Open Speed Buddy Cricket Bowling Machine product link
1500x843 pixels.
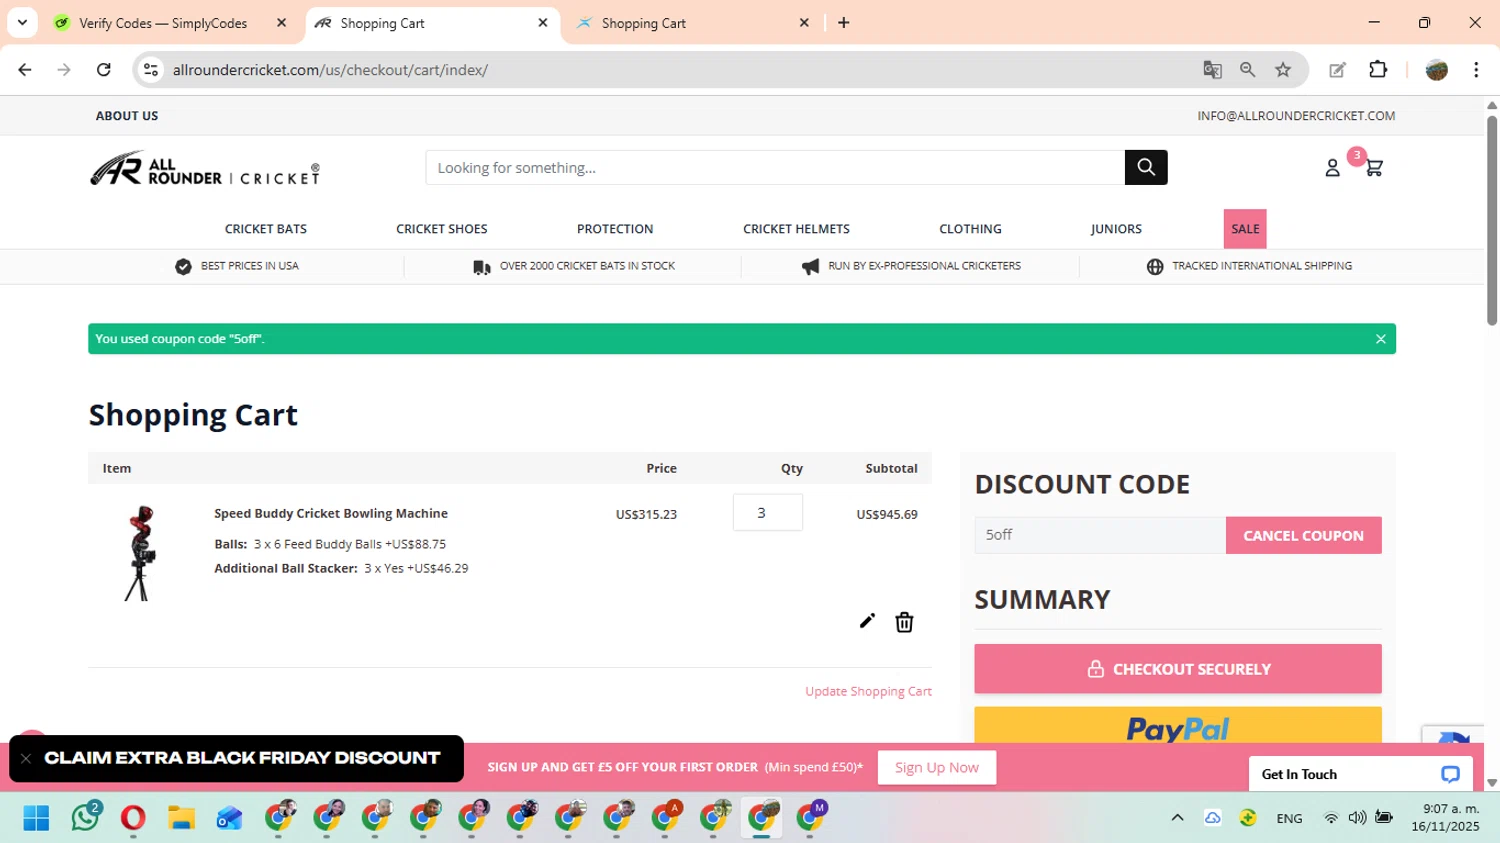tap(331, 513)
